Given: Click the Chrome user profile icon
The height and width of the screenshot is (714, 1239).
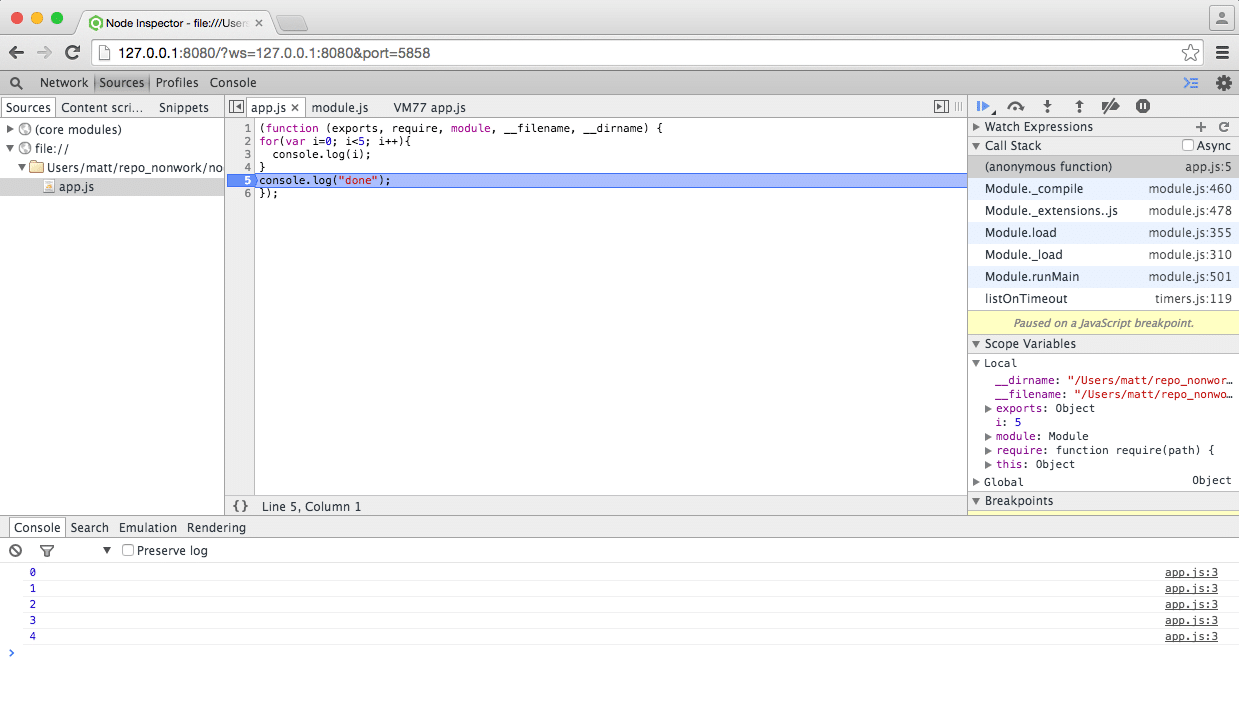Looking at the screenshot, I should 1221,17.
